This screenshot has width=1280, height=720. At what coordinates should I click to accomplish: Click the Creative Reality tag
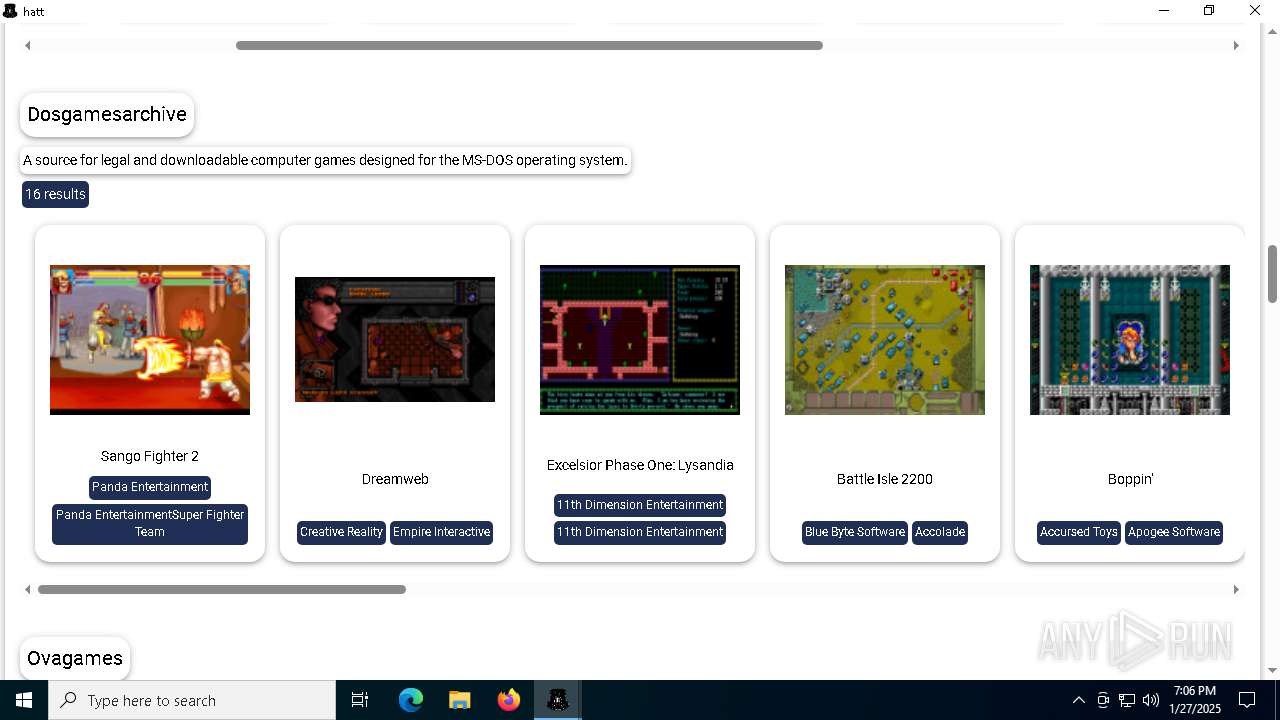coord(341,532)
